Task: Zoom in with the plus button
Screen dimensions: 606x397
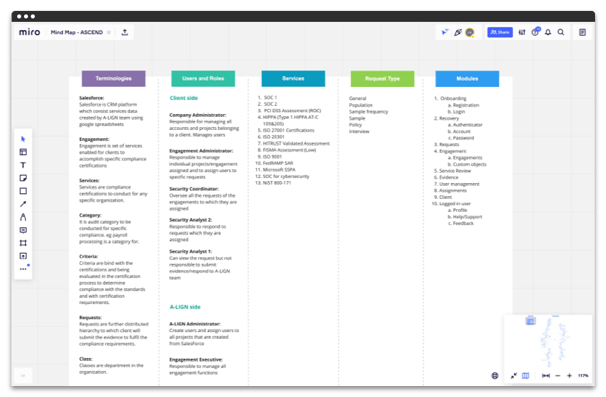Action: (x=569, y=375)
